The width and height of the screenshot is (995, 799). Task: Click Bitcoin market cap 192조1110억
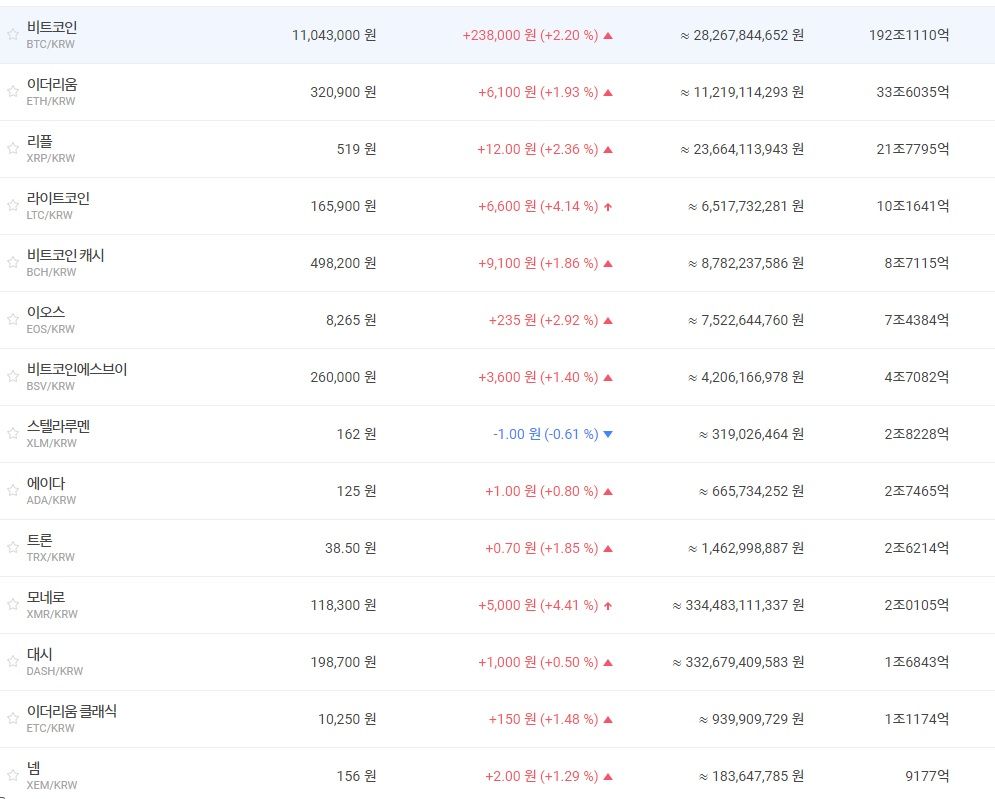909,36
